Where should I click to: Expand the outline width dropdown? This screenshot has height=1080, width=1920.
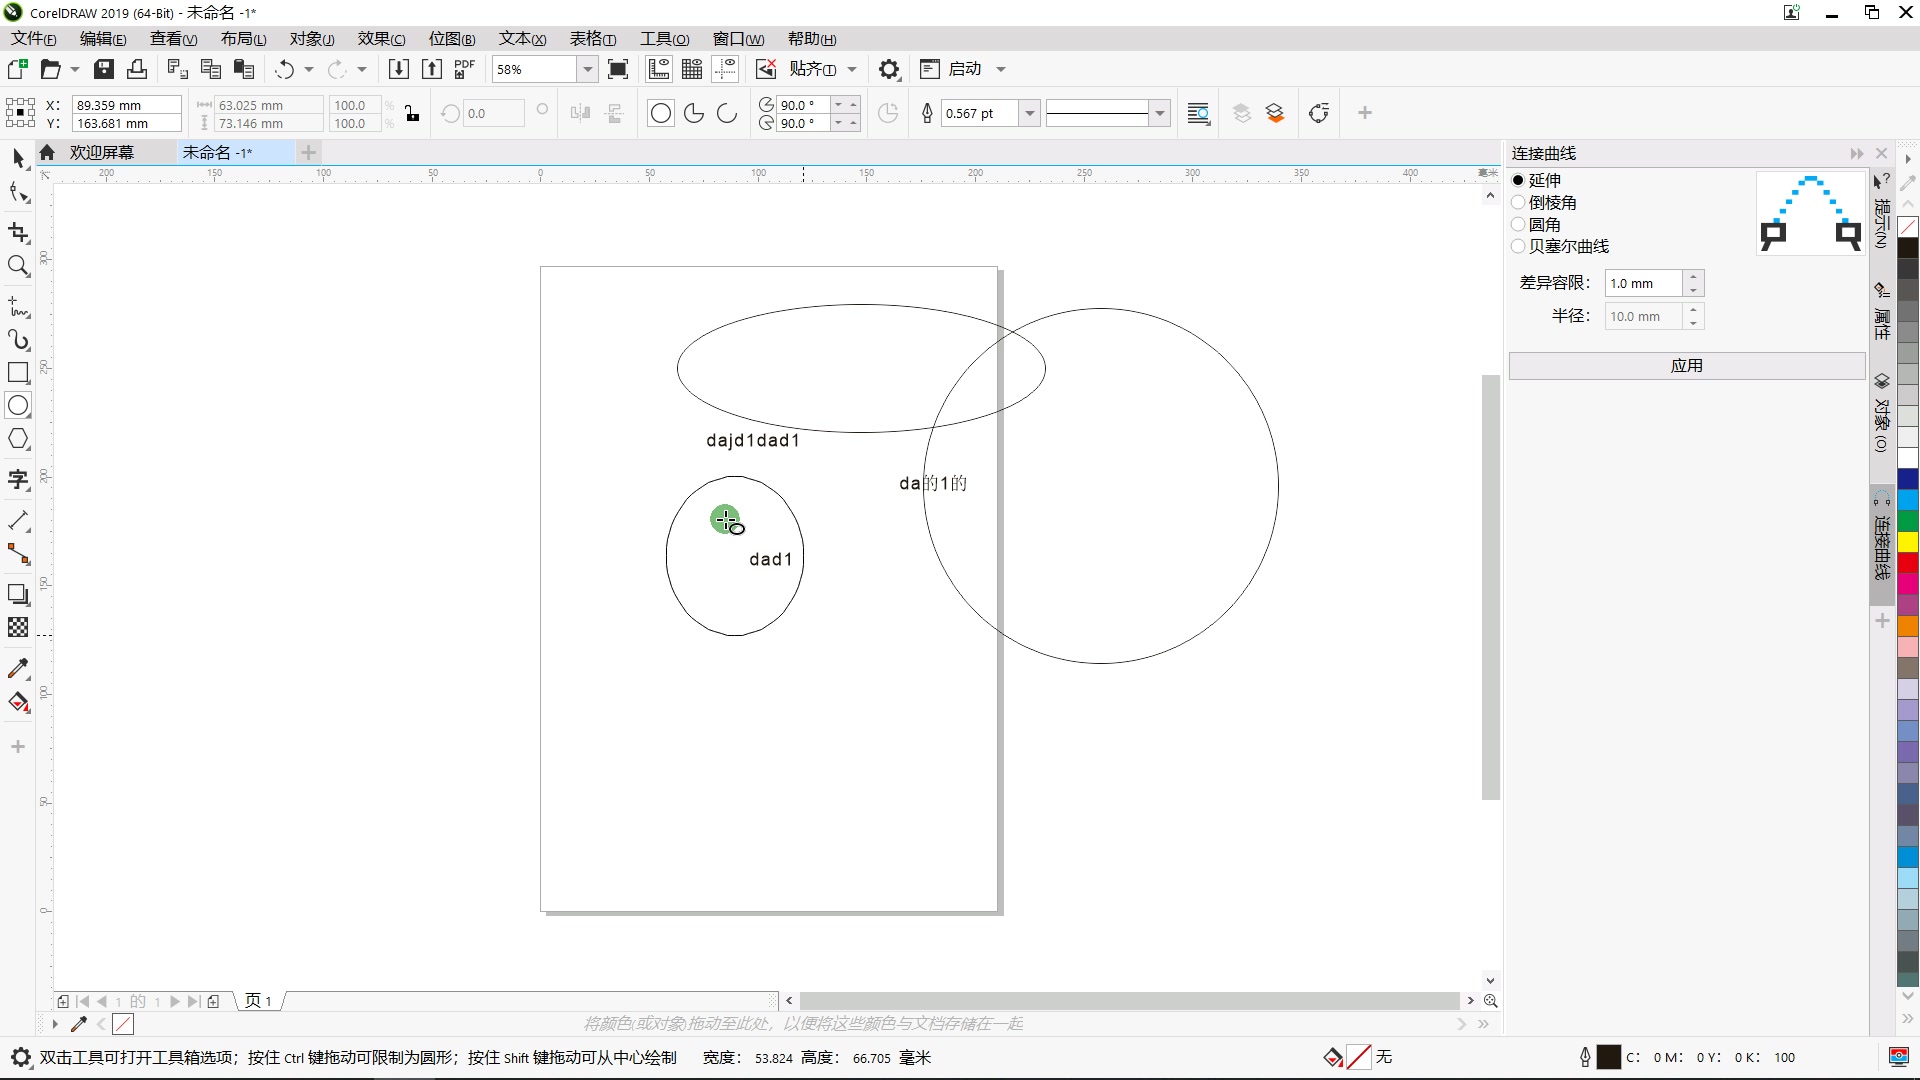coord(1029,113)
